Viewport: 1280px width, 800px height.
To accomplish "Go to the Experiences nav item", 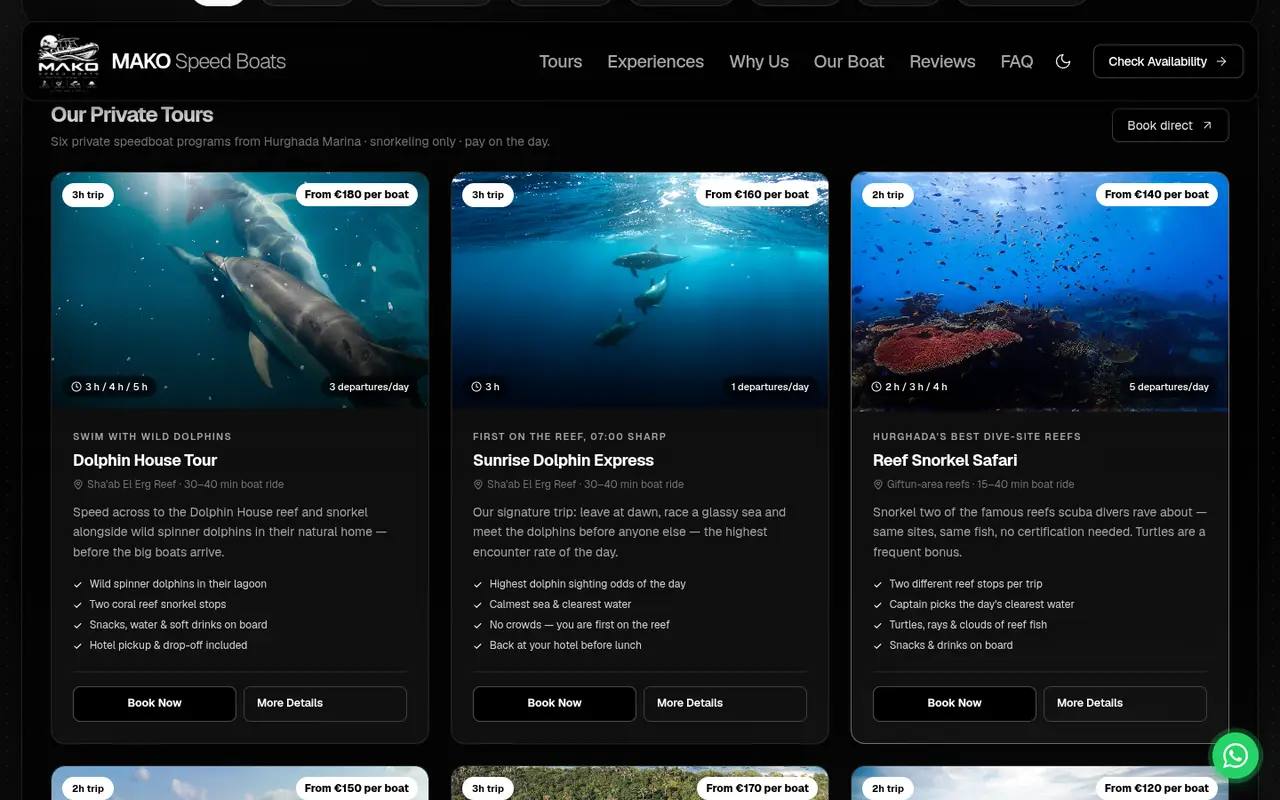I will pos(655,61).
